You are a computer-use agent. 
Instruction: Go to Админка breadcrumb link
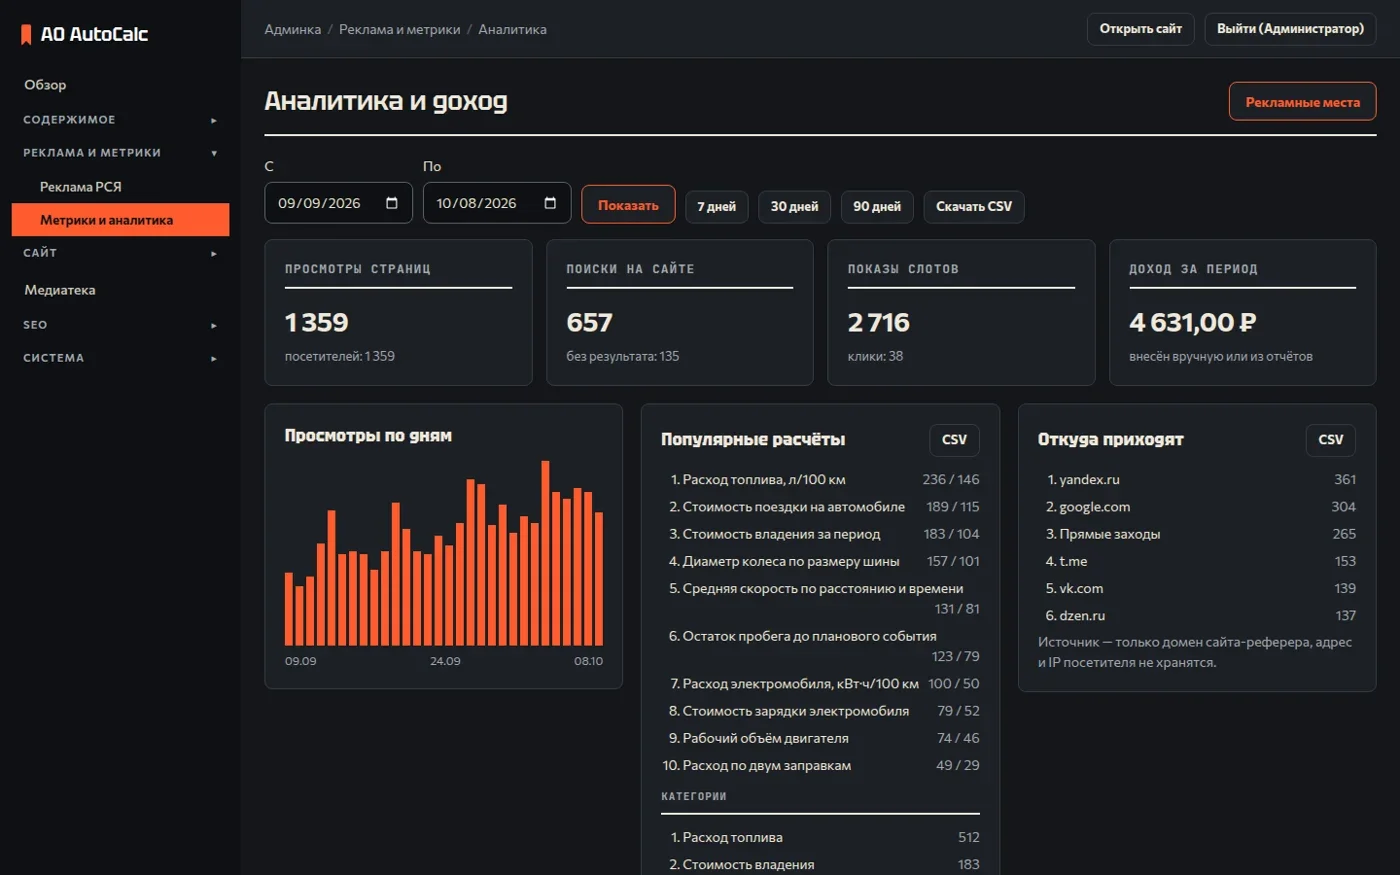[293, 29]
